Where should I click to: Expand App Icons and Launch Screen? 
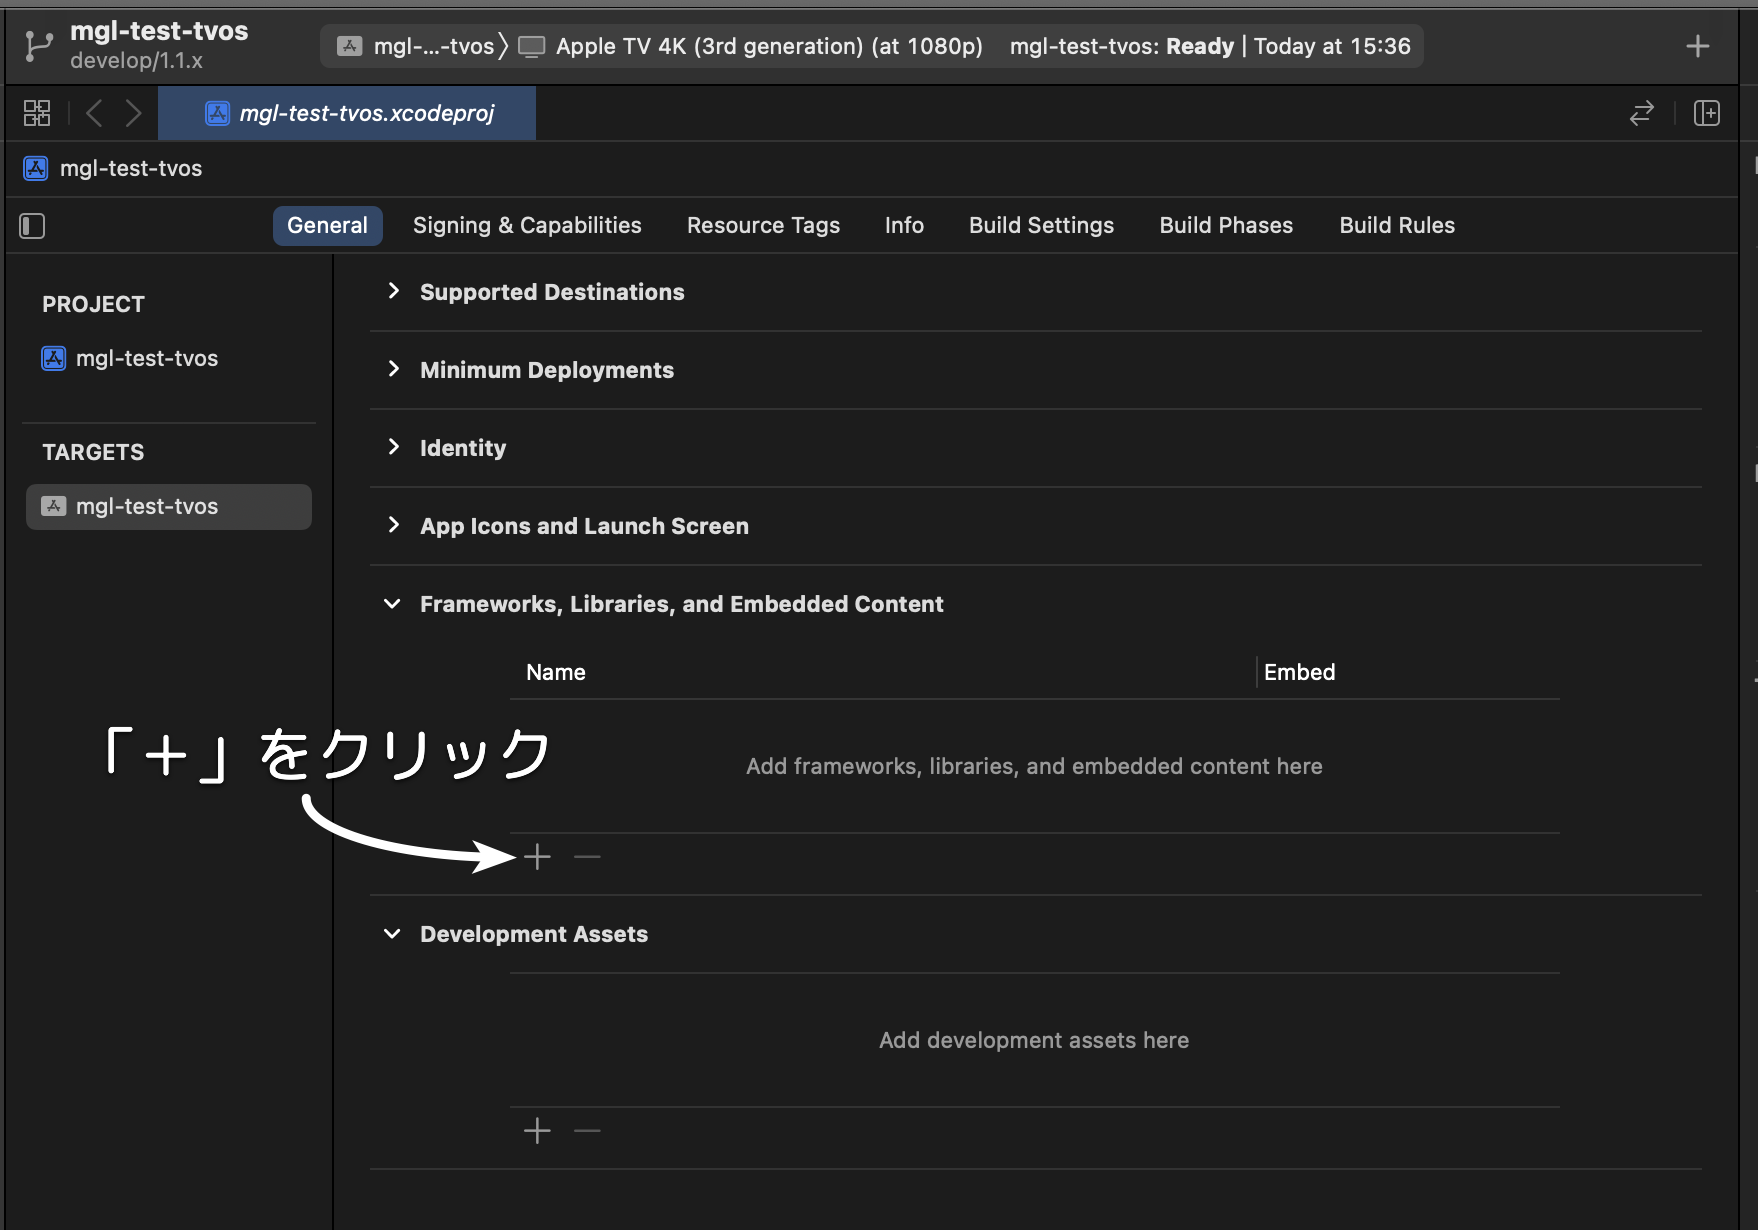393,525
